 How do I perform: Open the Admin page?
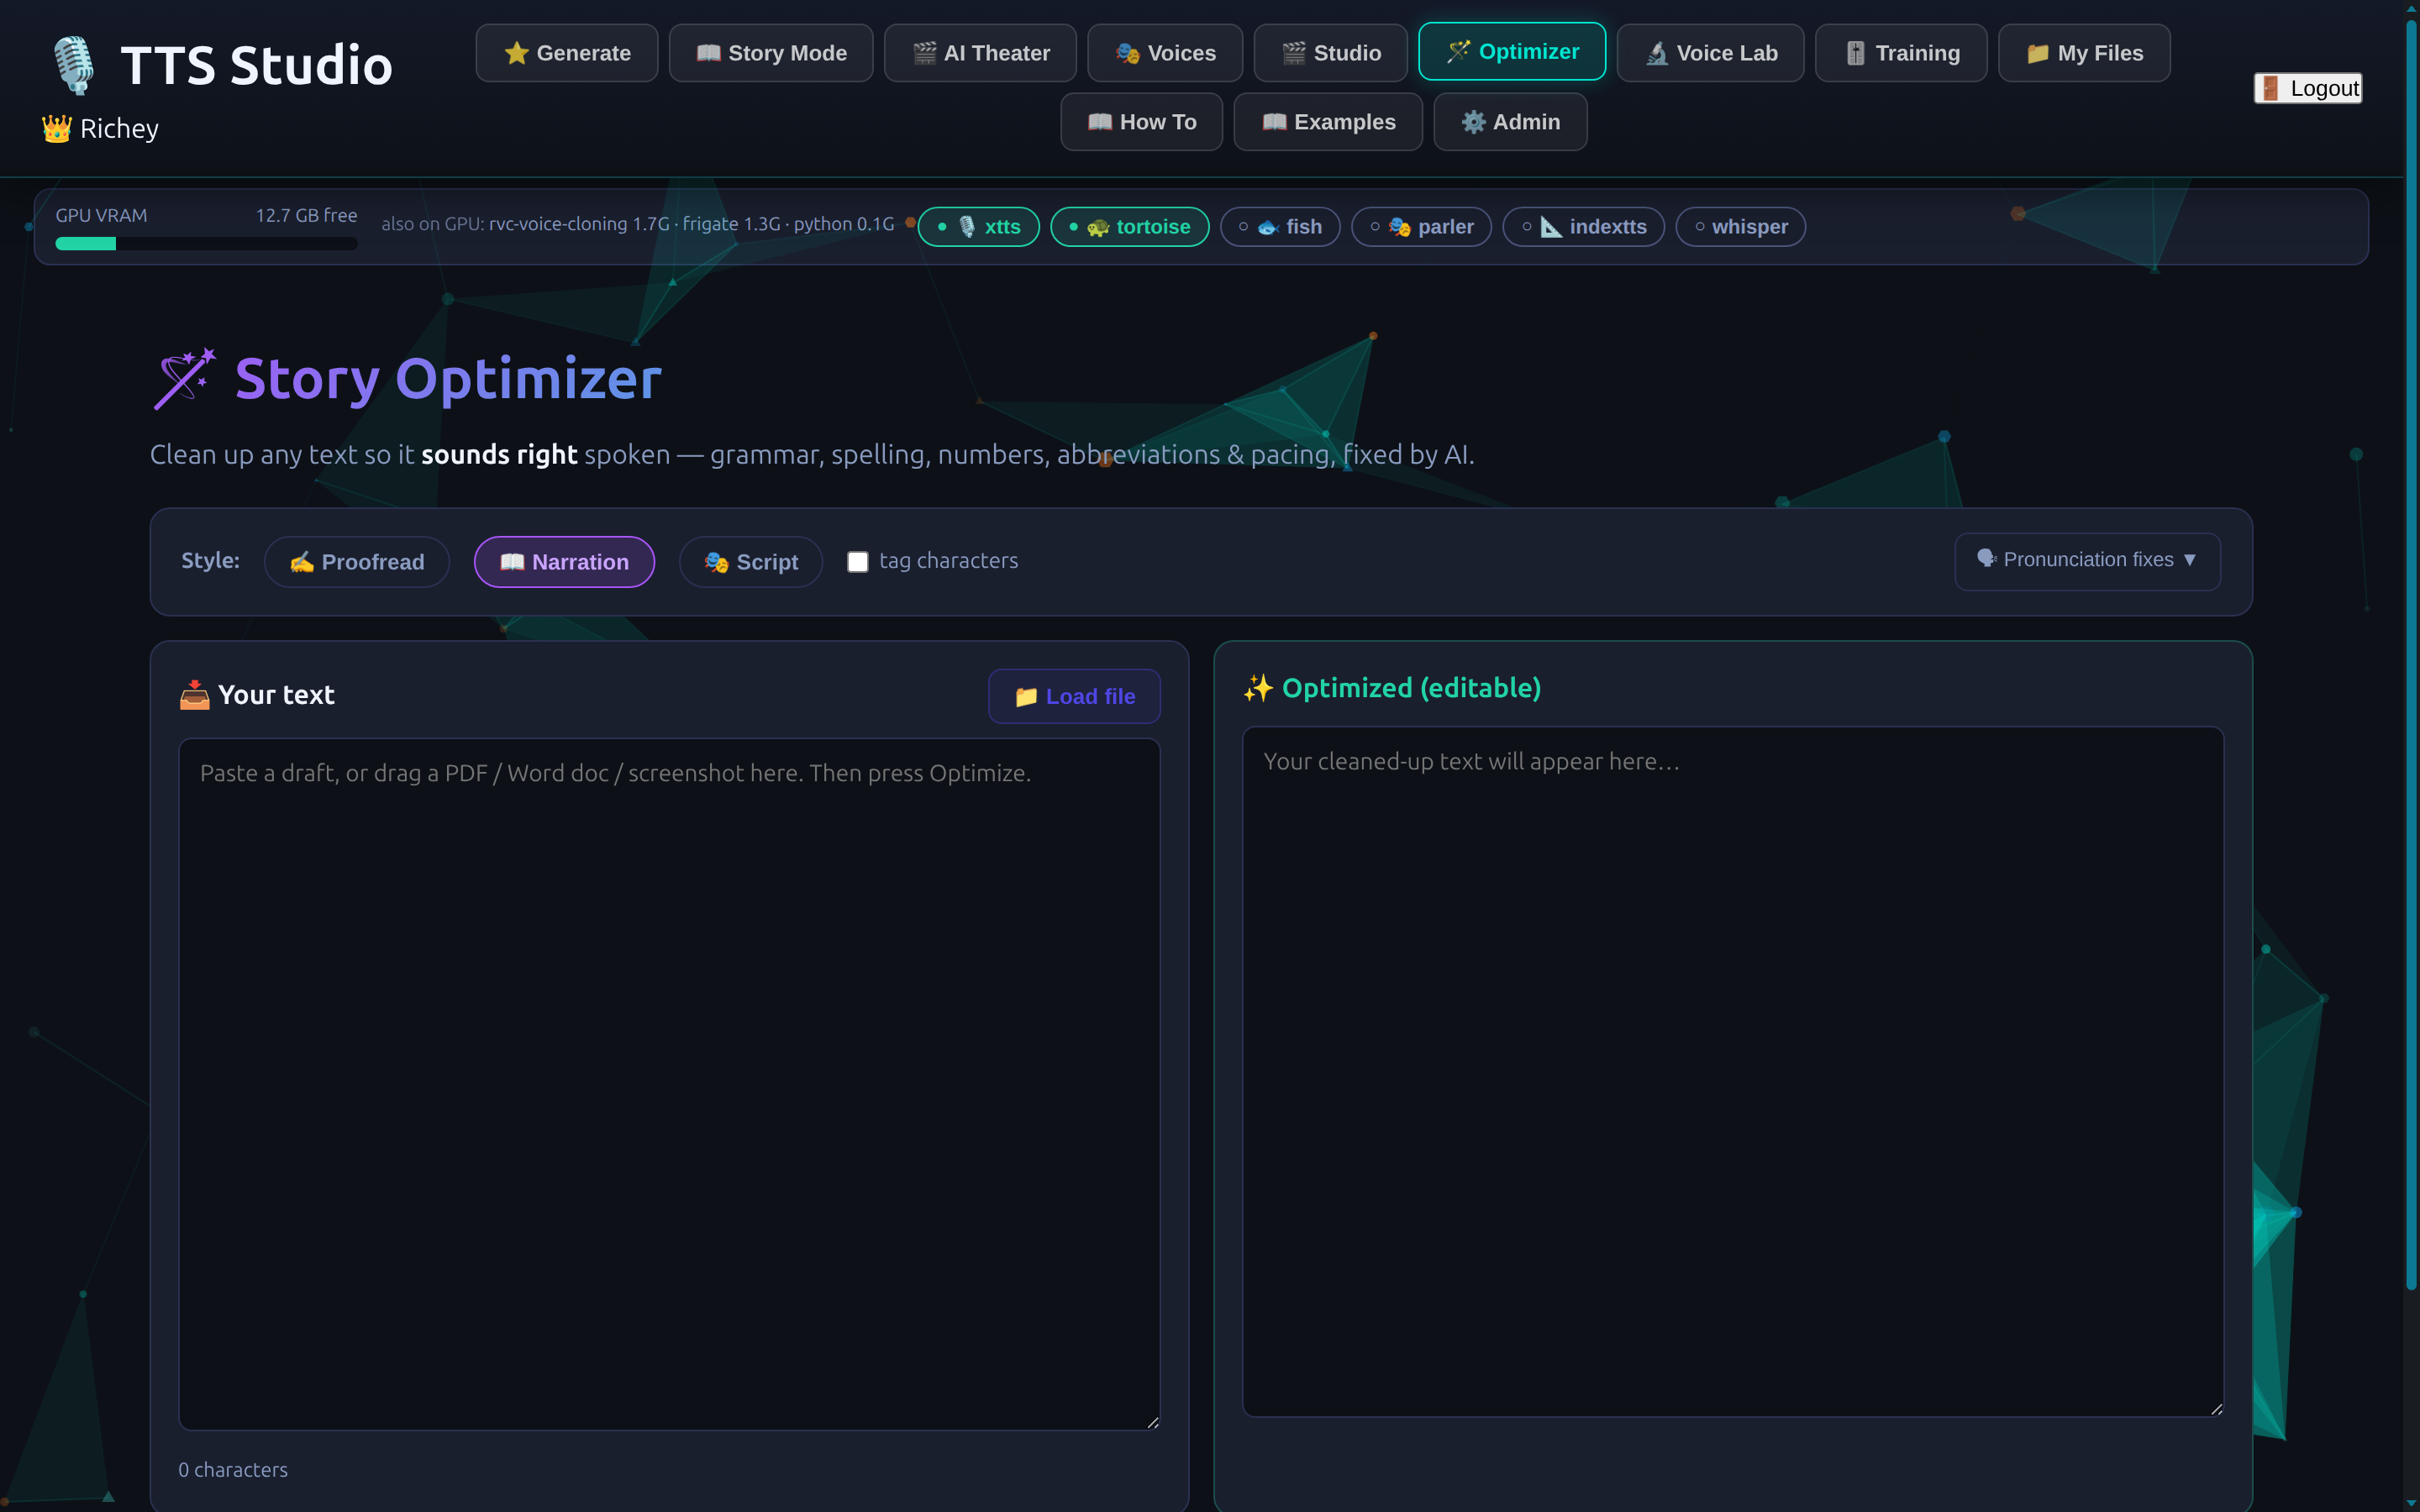tap(1510, 122)
